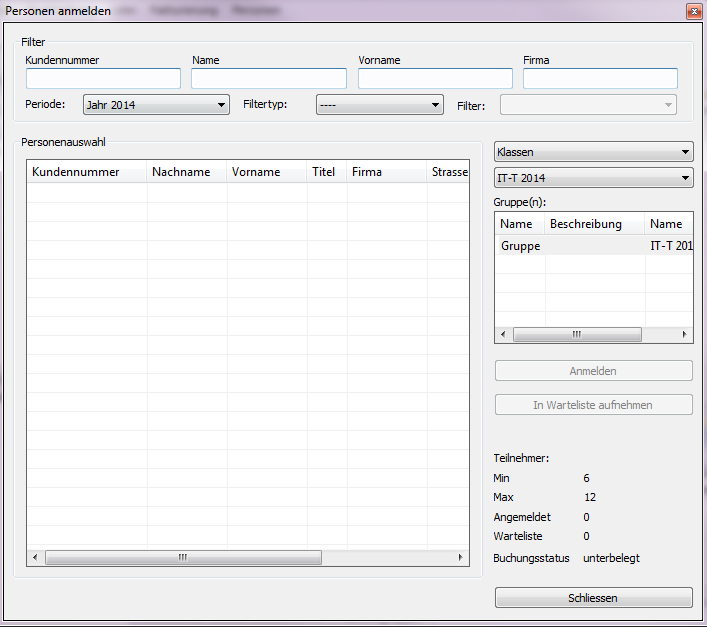This screenshot has width=707, height=627.
Task: Sort by Kundennummer column header
Action: [x=86, y=172]
